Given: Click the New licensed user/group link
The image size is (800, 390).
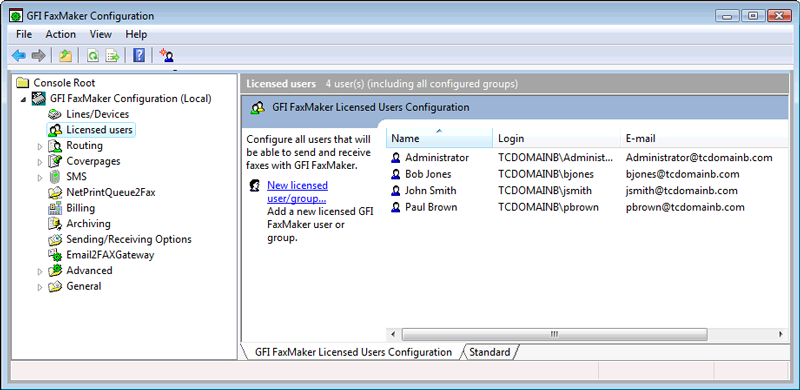Looking at the screenshot, I should point(297,191).
